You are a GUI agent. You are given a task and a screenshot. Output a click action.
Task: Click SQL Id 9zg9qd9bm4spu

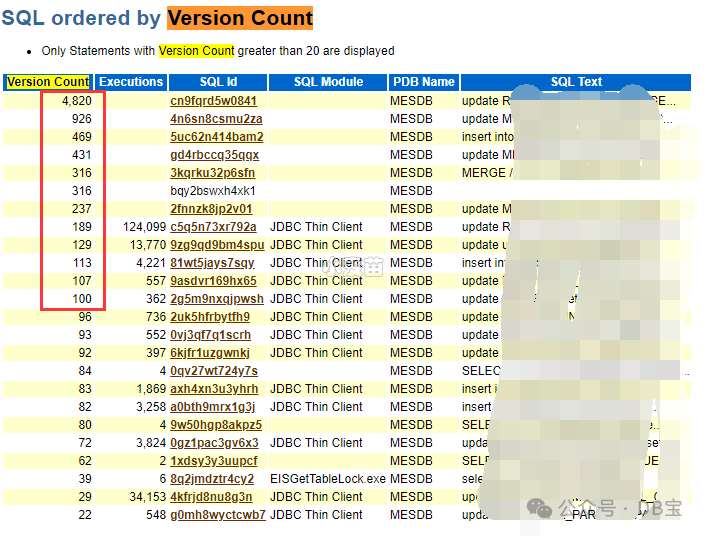pyautogui.click(x=217, y=245)
